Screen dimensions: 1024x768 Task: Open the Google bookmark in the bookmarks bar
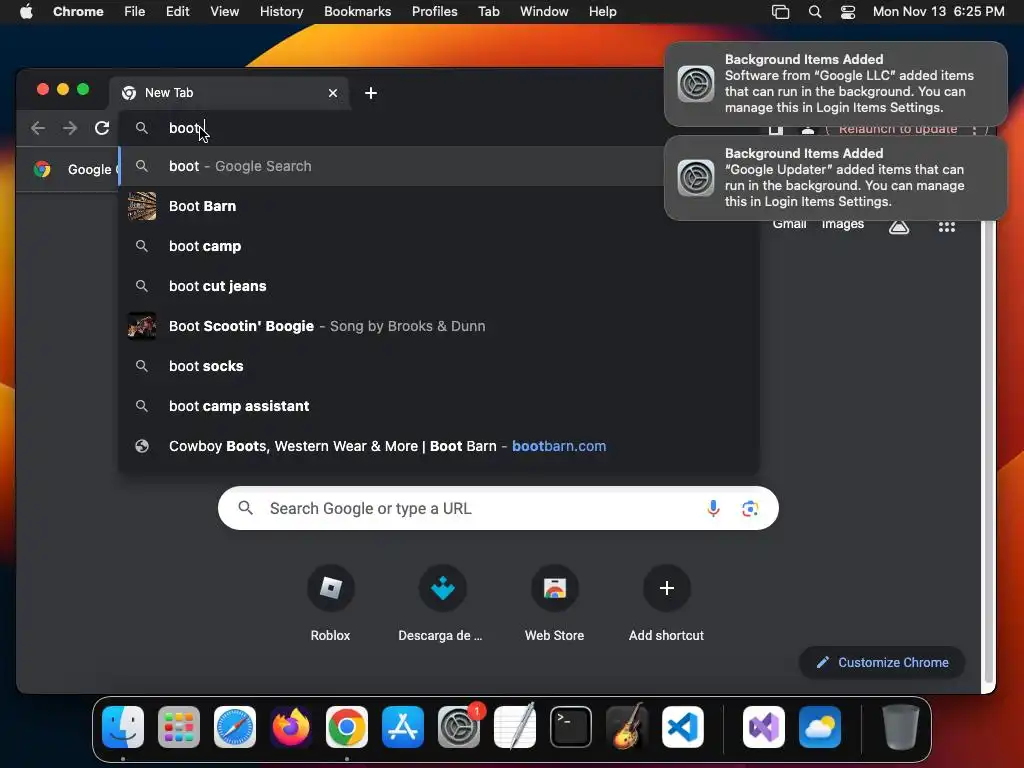[75, 170]
